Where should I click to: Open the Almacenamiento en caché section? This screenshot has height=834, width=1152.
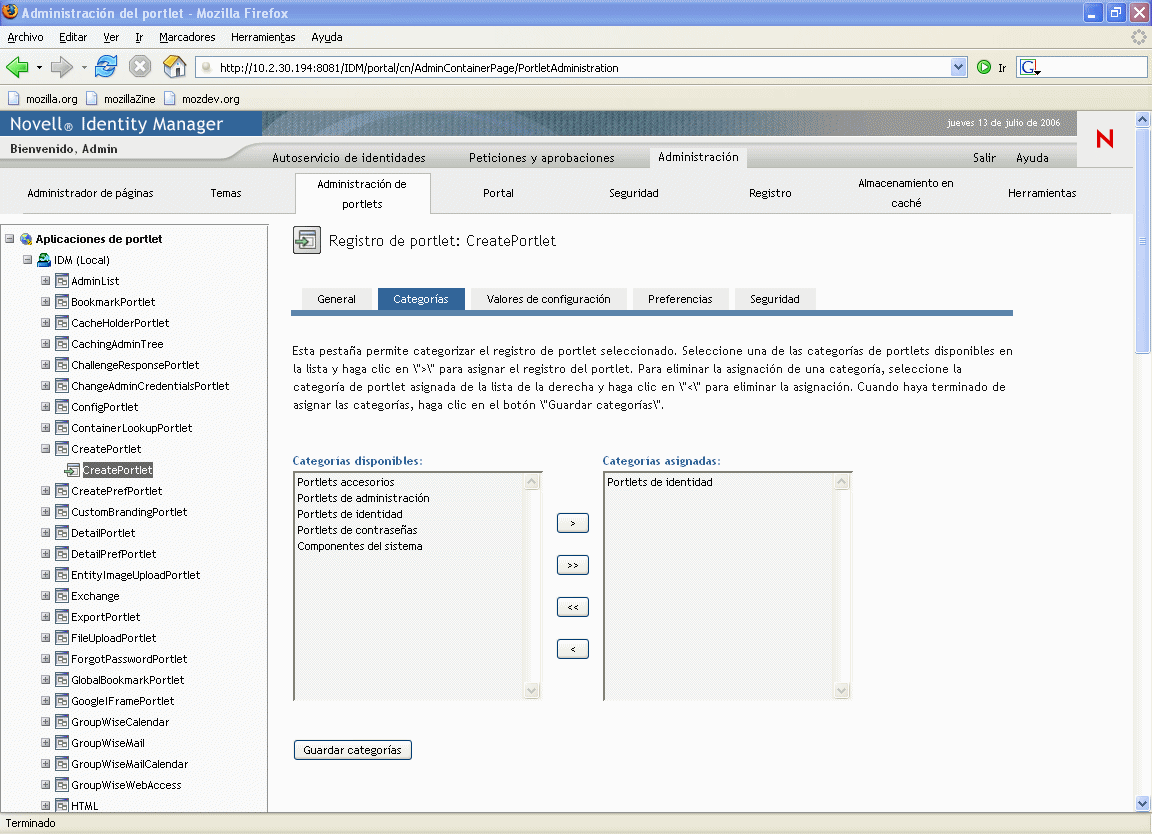point(906,193)
